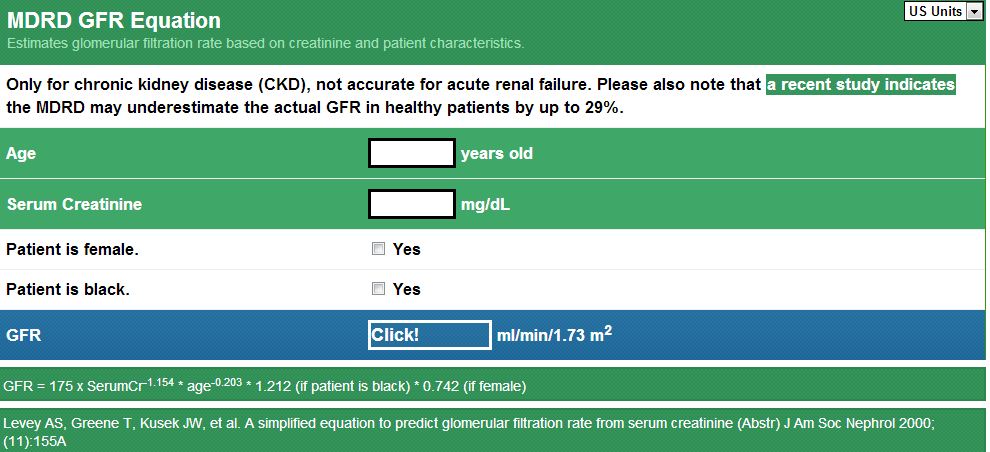Click the 'Patient is black.' label
The height and width of the screenshot is (452, 990).
pyautogui.click(x=68, y=289)
